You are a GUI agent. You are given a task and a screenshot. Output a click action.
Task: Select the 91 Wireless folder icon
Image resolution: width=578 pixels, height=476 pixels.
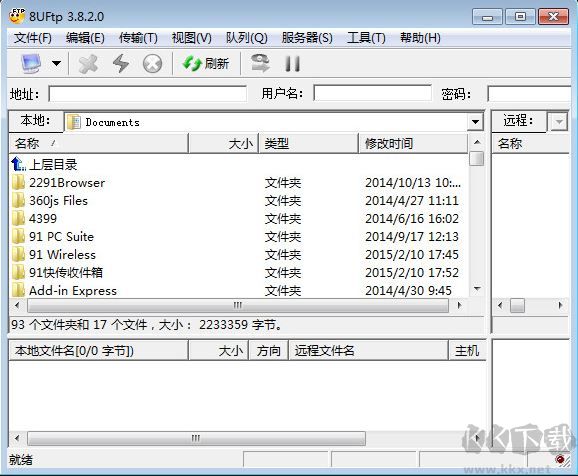click(18, 255)
